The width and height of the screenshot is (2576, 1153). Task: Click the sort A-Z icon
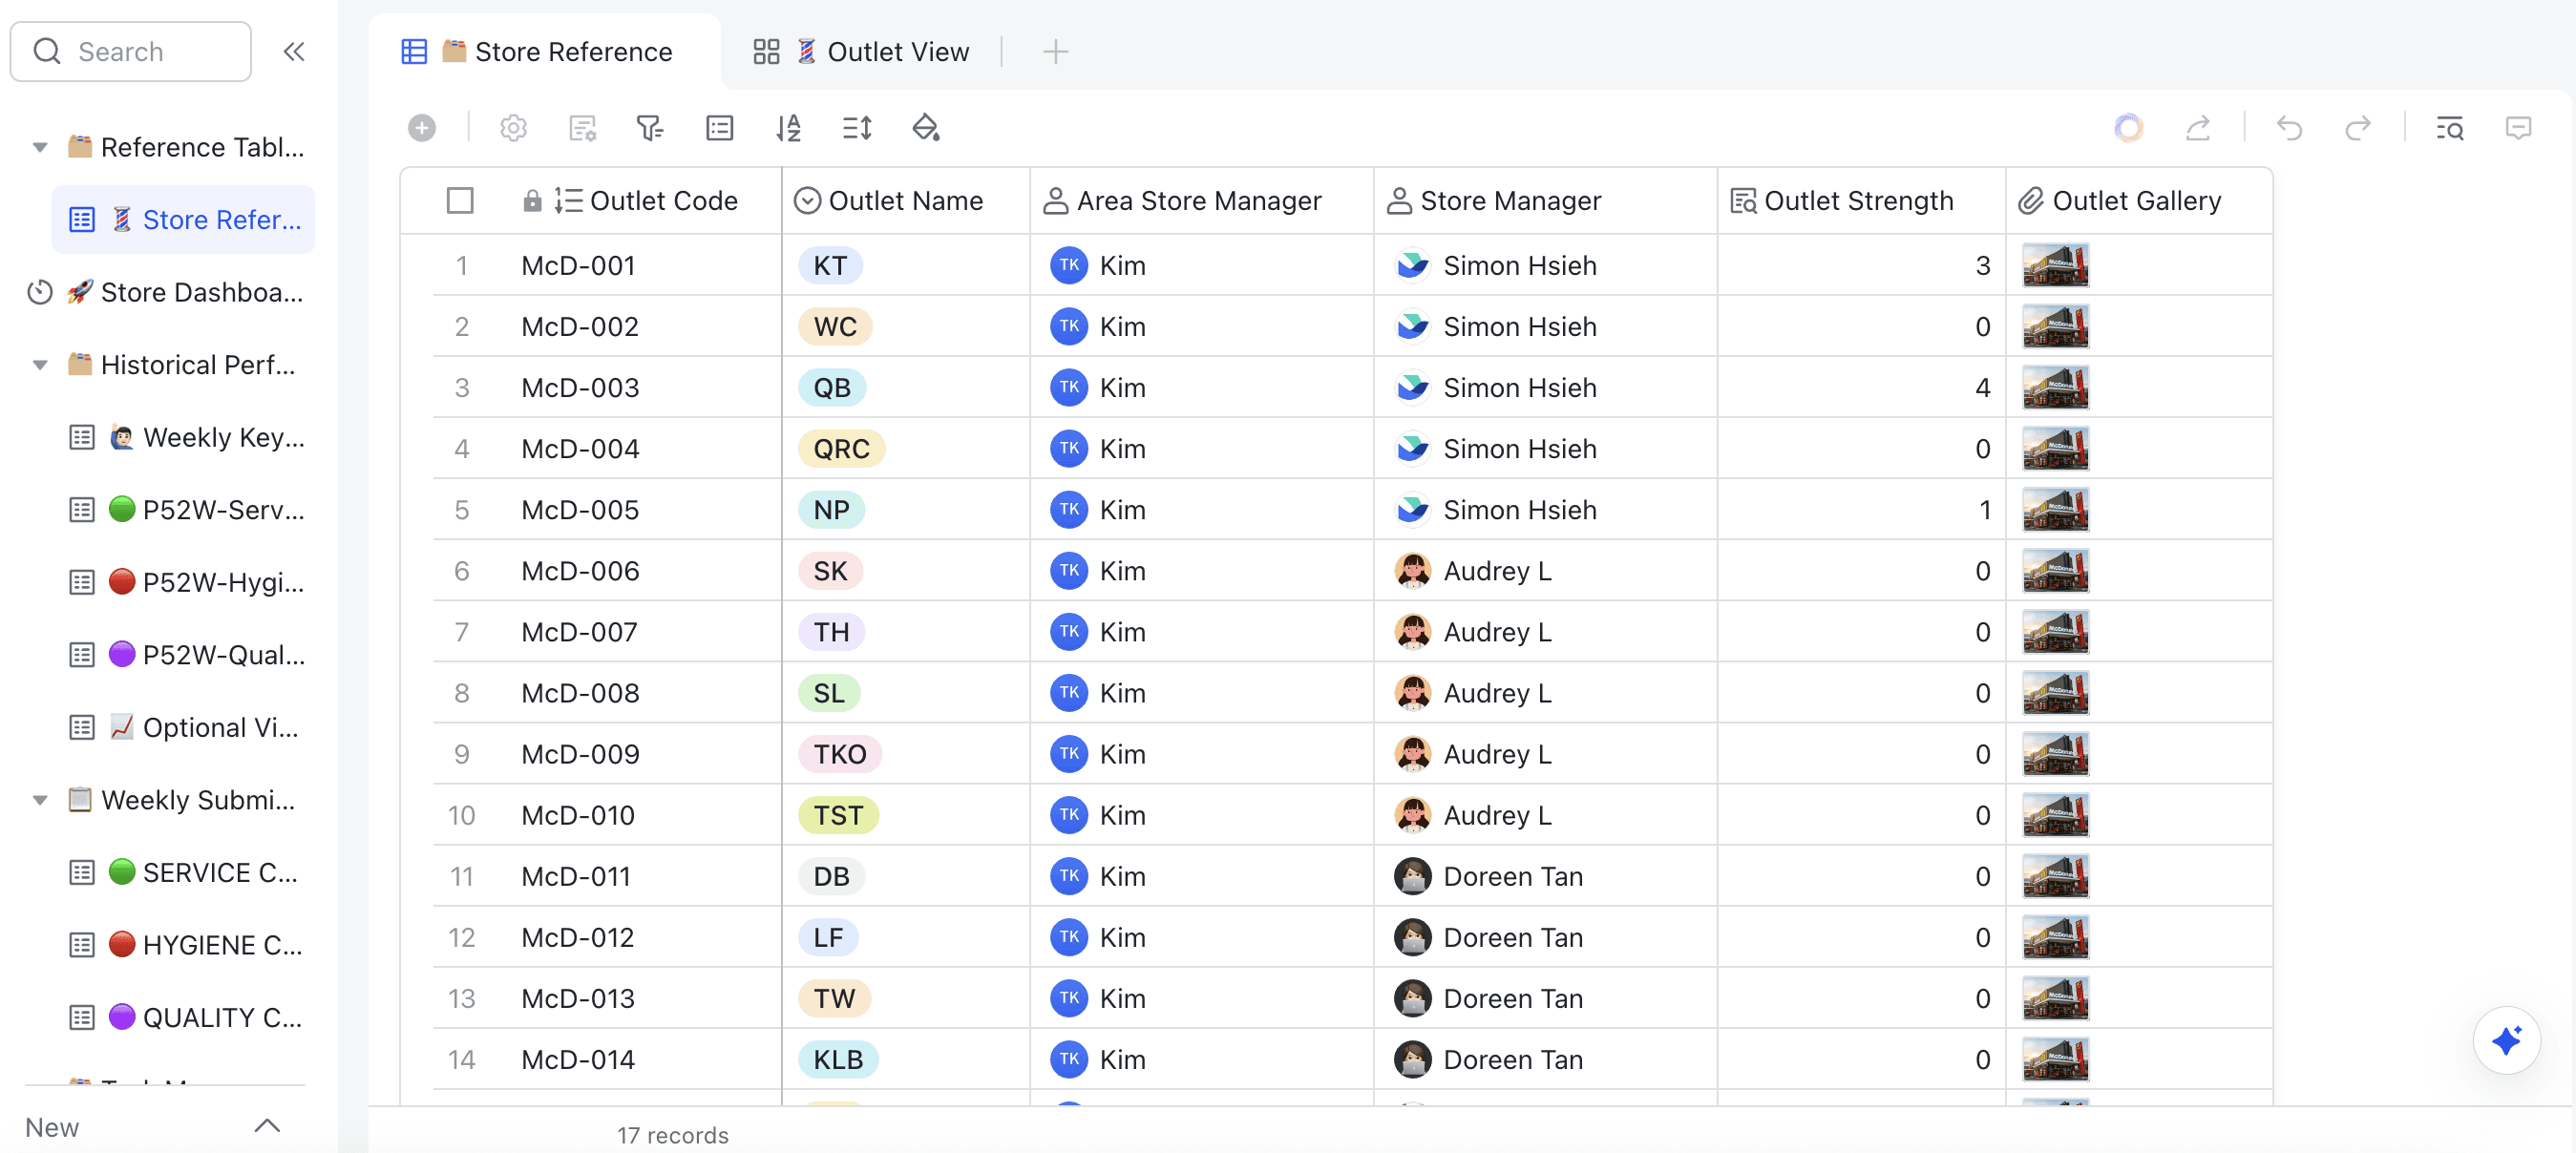(x=788, y=128)
